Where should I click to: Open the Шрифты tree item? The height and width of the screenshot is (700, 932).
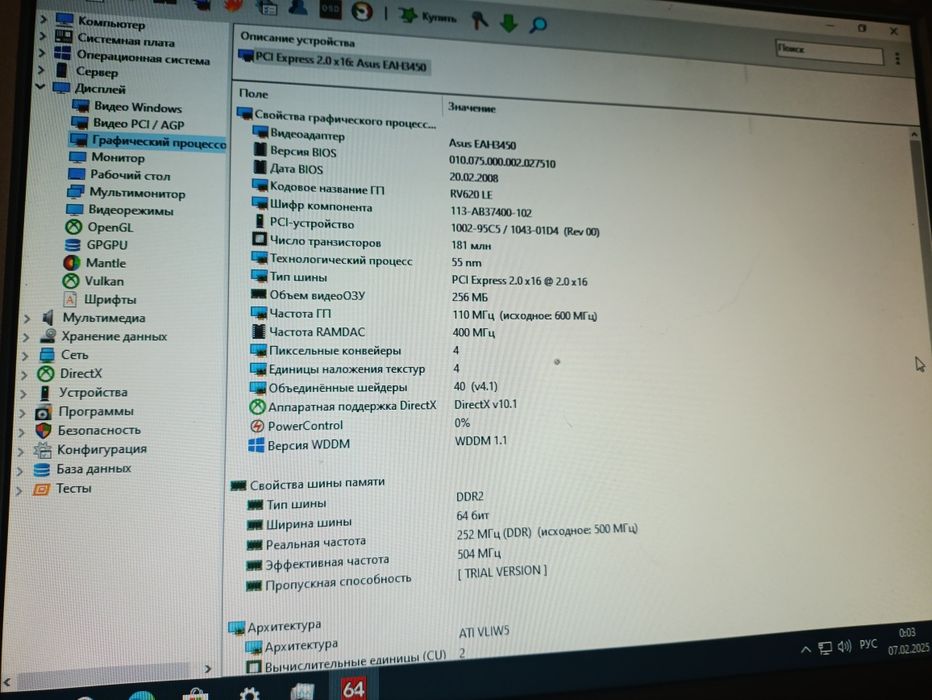tap(99, 299)
